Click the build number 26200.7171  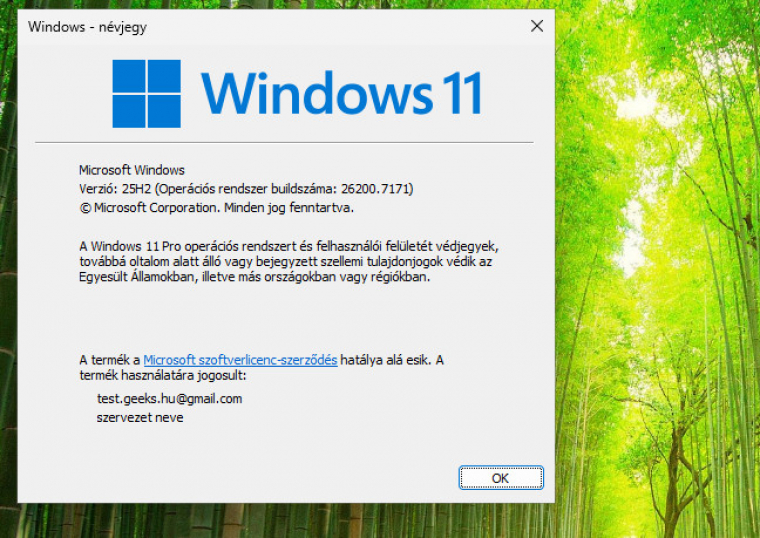pyautogui.click(x=374, y=189)
